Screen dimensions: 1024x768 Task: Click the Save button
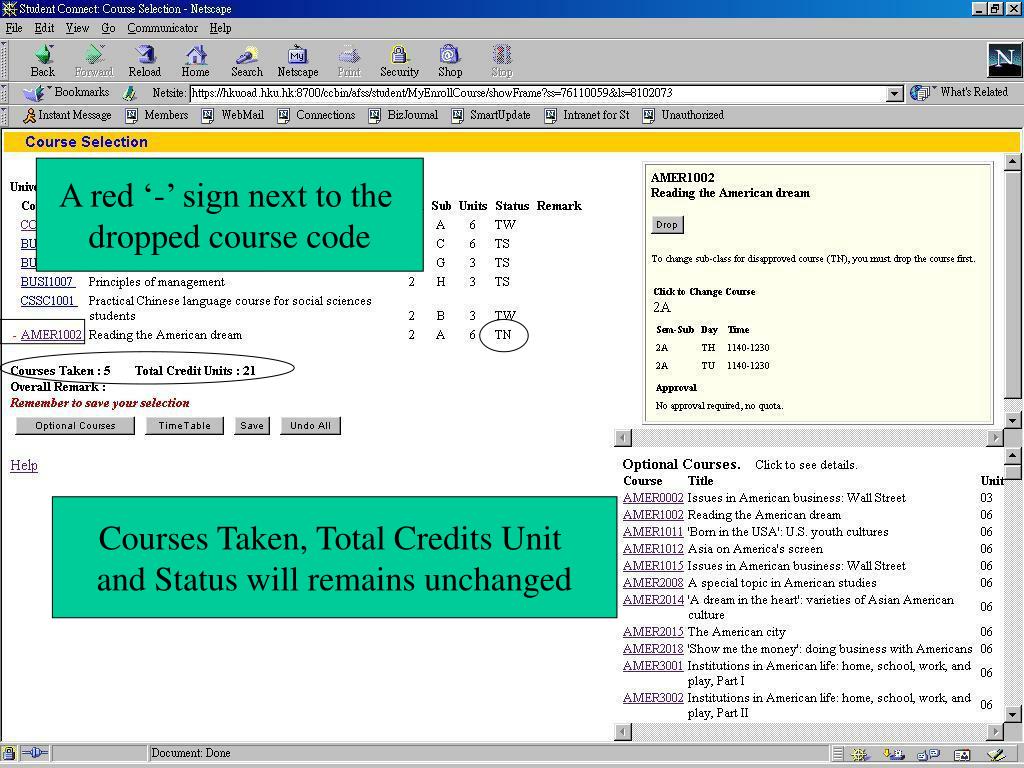pos(252,426)
